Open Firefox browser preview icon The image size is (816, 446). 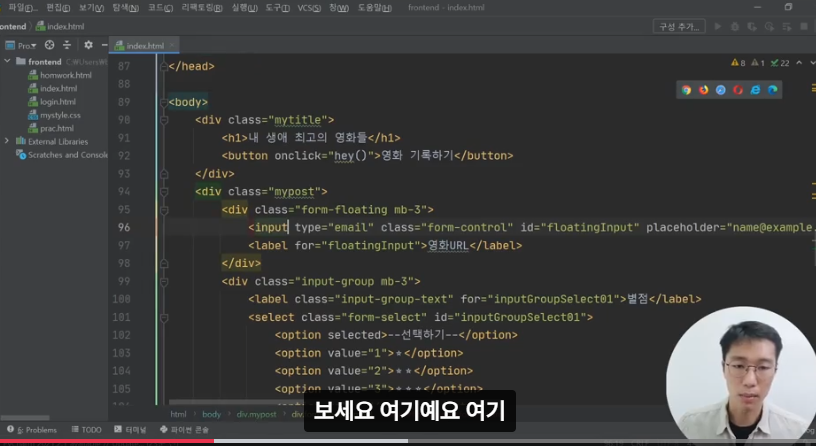[704, 90]
